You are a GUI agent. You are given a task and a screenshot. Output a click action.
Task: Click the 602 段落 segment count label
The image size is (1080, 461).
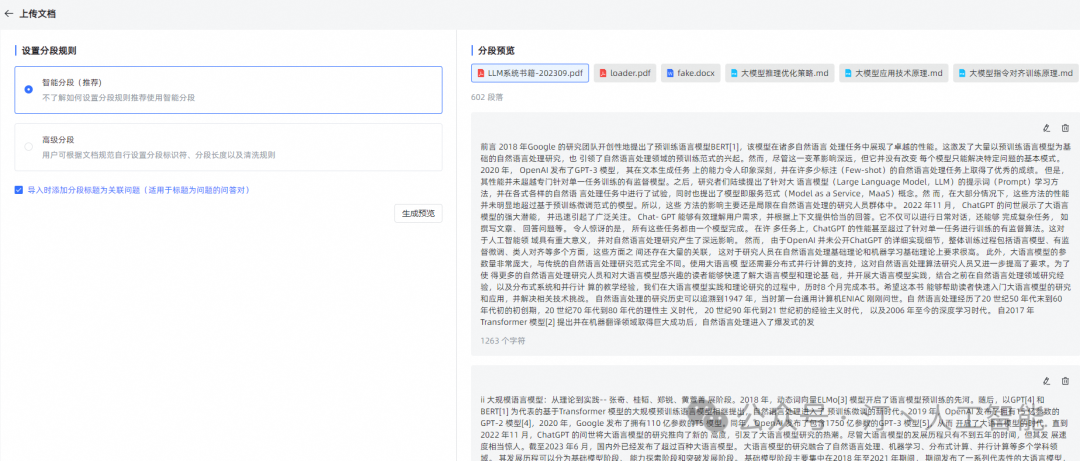[x=486, y=97]
